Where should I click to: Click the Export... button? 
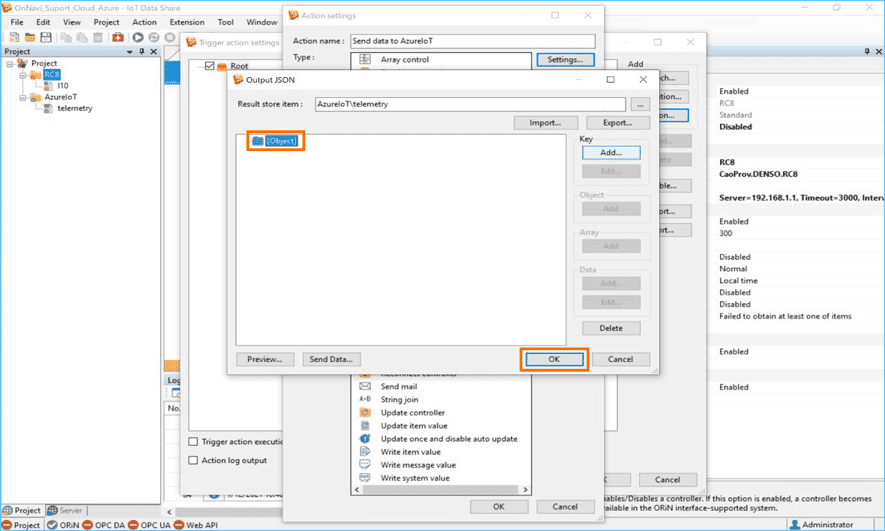tap(617, 122)
